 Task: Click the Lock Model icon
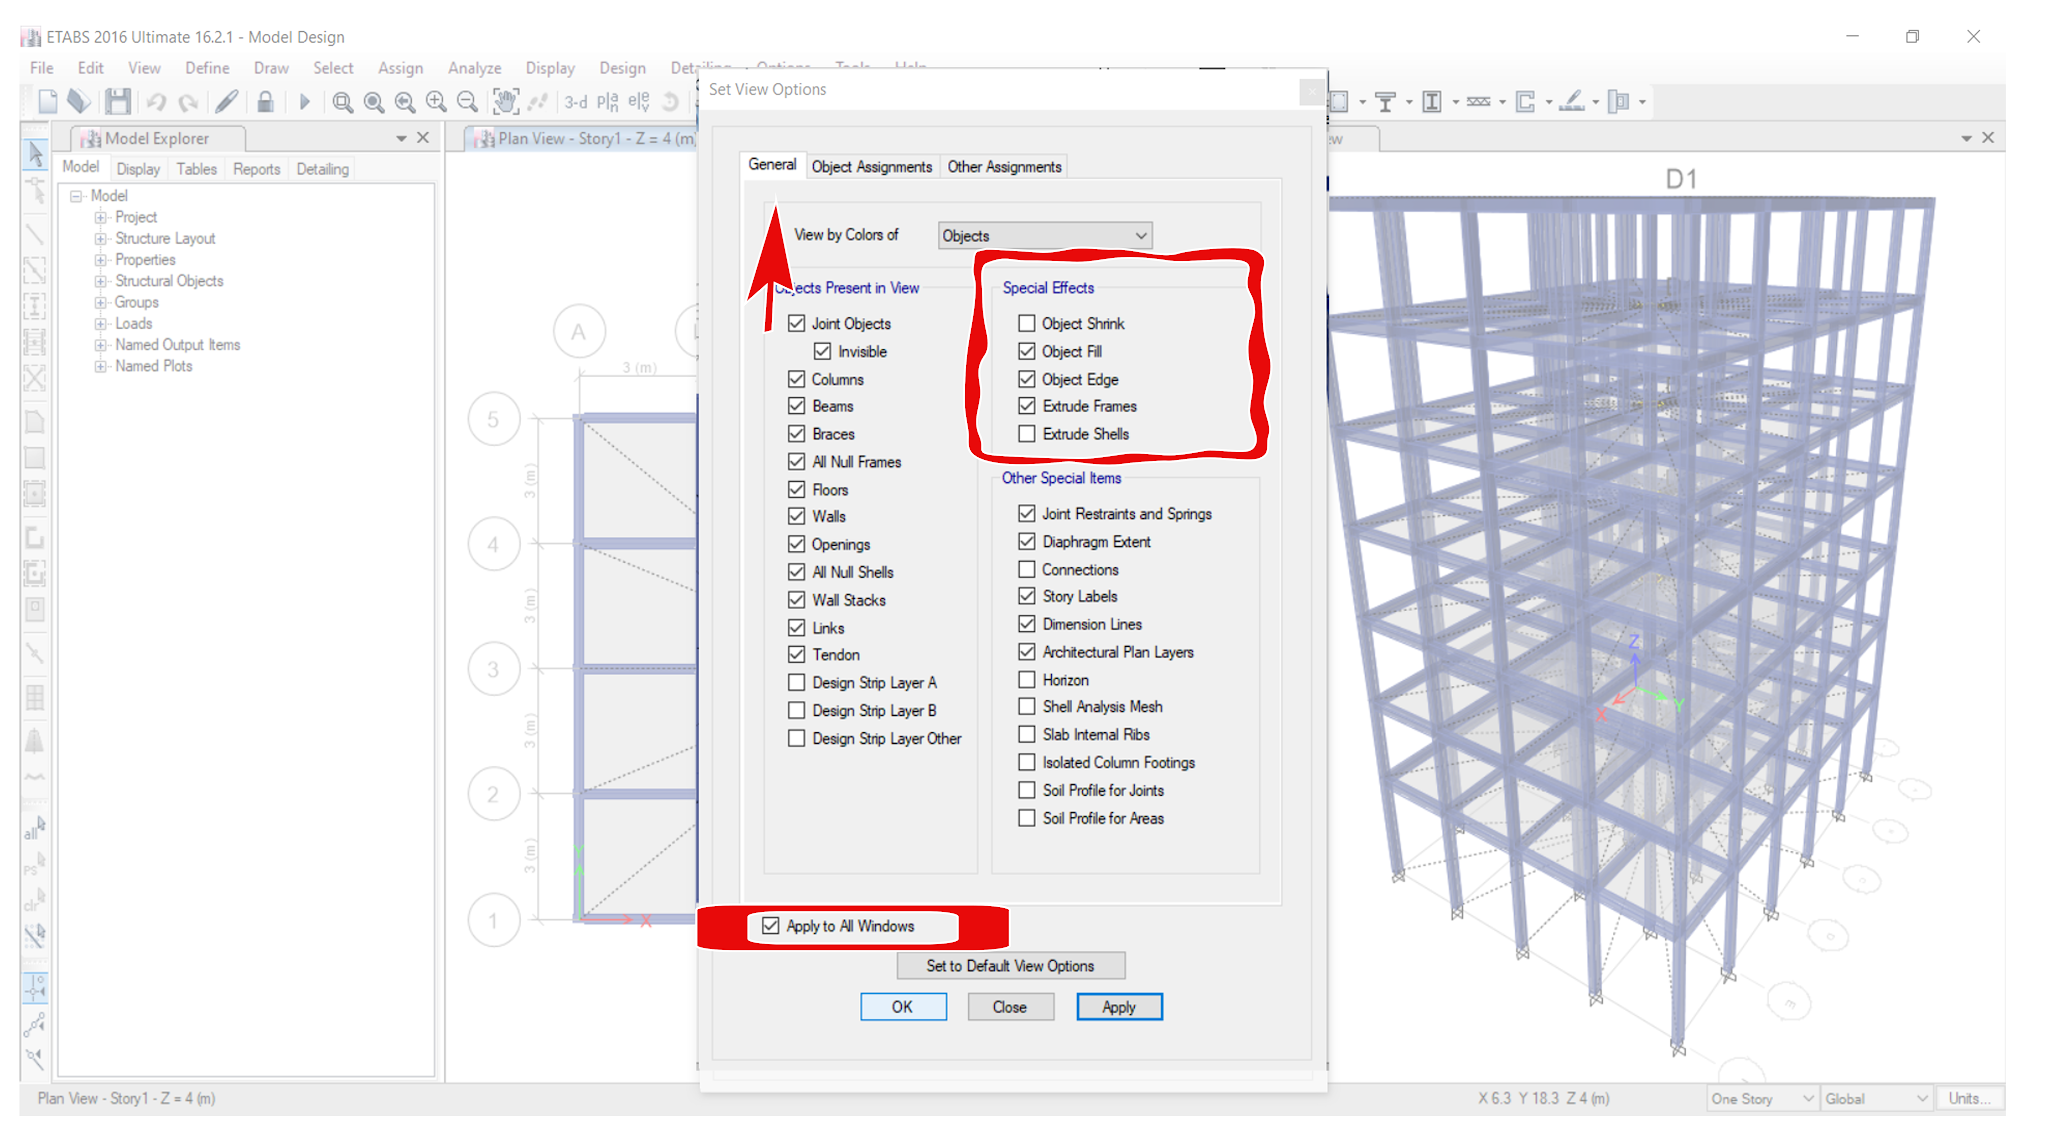tap(265, 101)
